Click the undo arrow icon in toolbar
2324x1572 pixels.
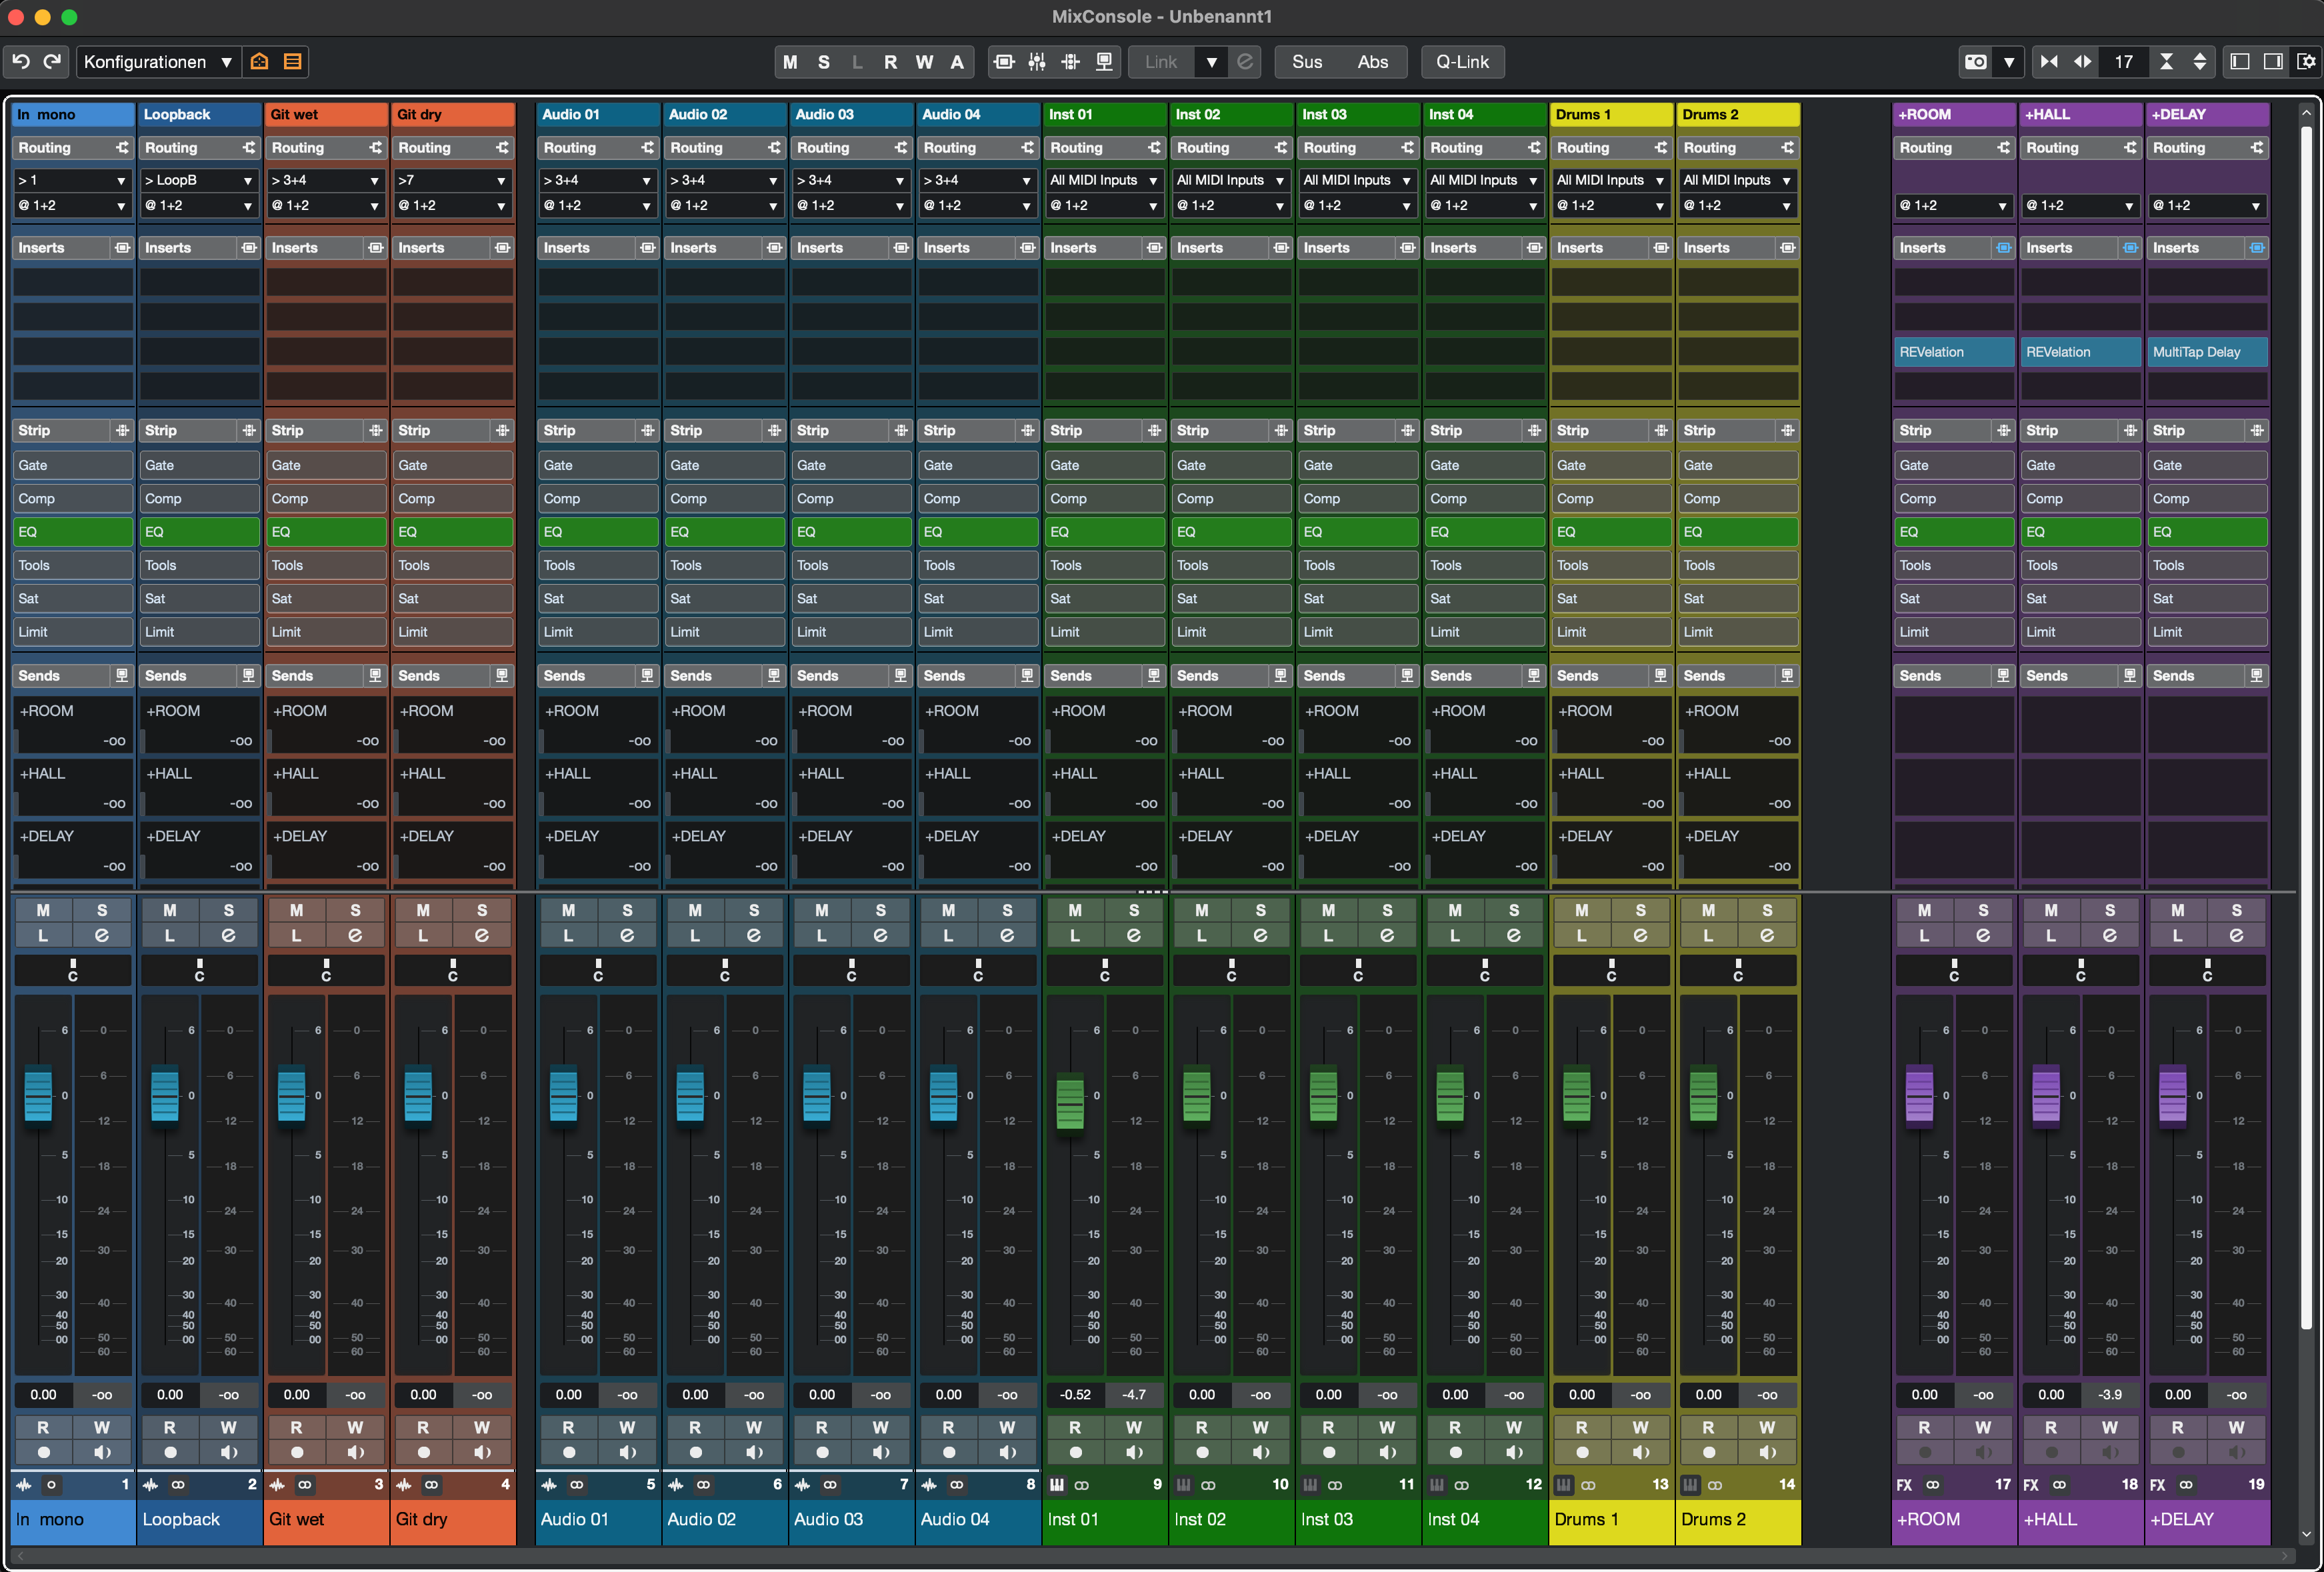click(x=21, y=62)
